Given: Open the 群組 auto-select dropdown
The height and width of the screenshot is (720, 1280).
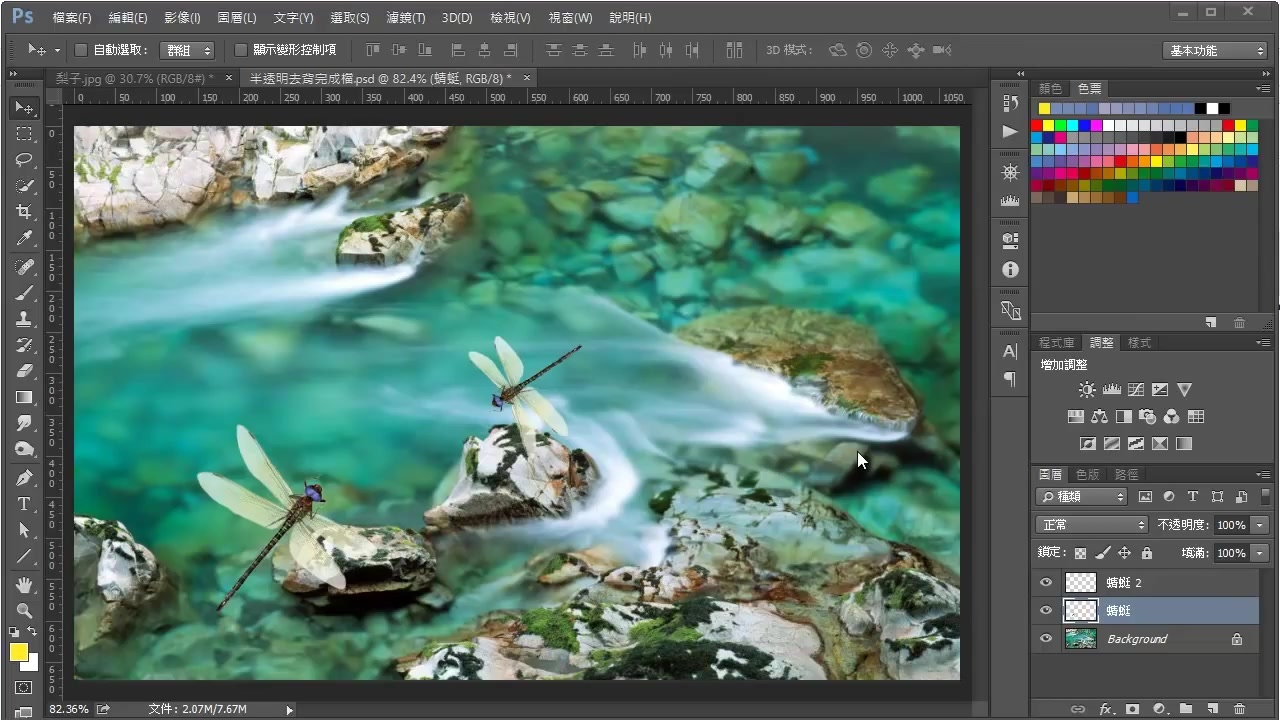Looking at the screenshot, I should point(187,50).
